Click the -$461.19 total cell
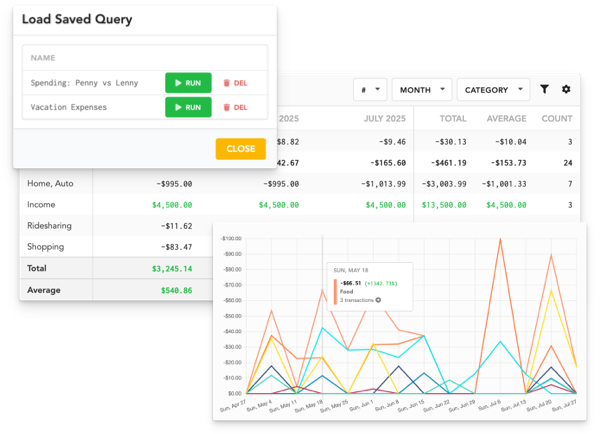600x434 pixels. (448, 163)
